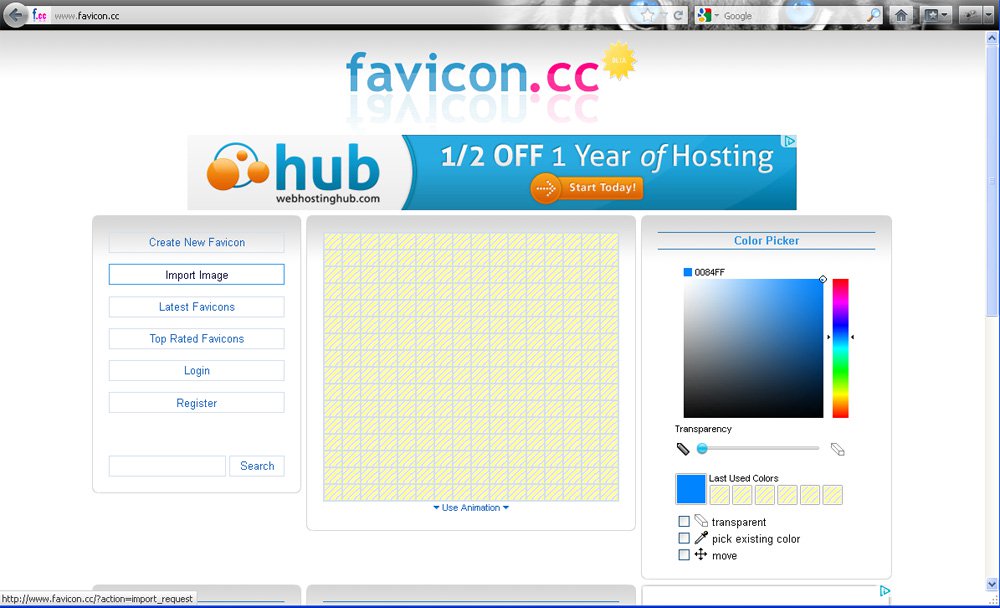The image size is (1000, 608).
Task: Click the browser home icon
Action: [901, 15]
